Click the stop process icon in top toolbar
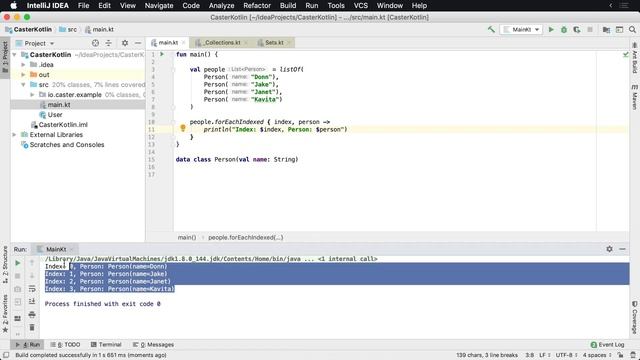The width and height of the screenshot is (640, 360). 590,29
